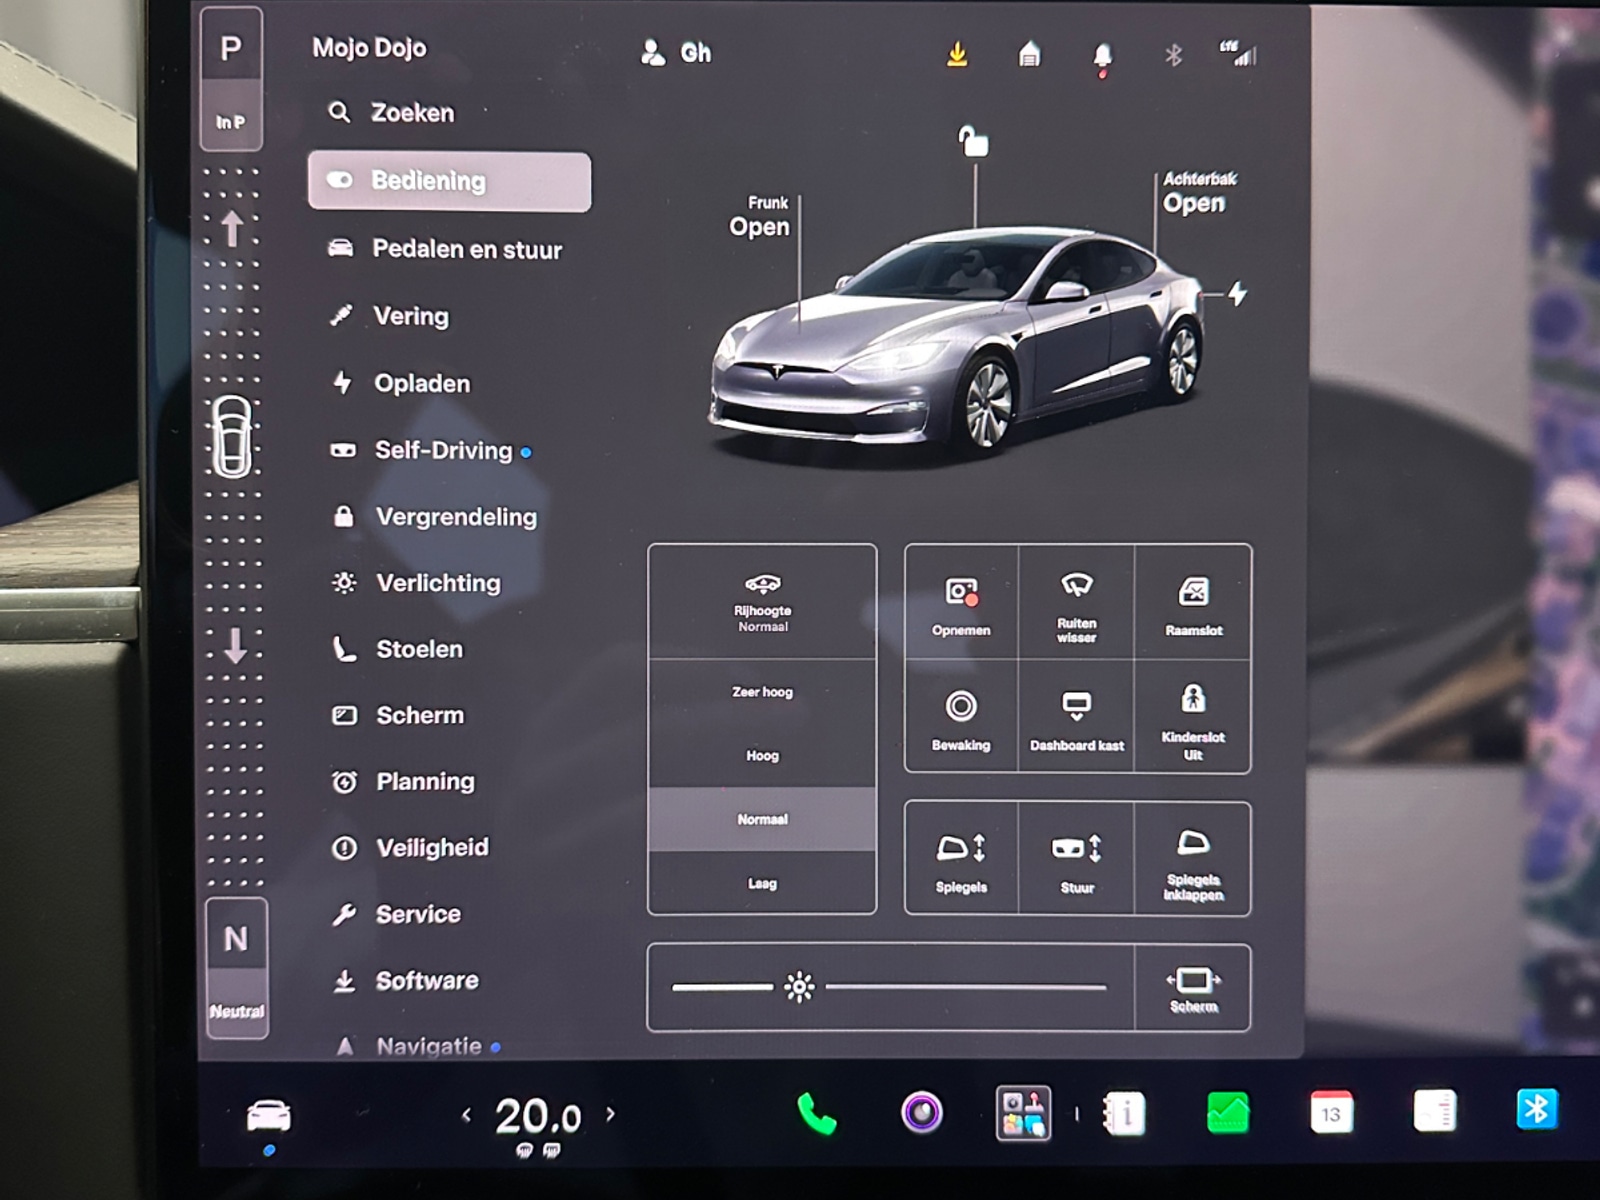Tap the Opnemen dashcam icon

pos(961,603)
